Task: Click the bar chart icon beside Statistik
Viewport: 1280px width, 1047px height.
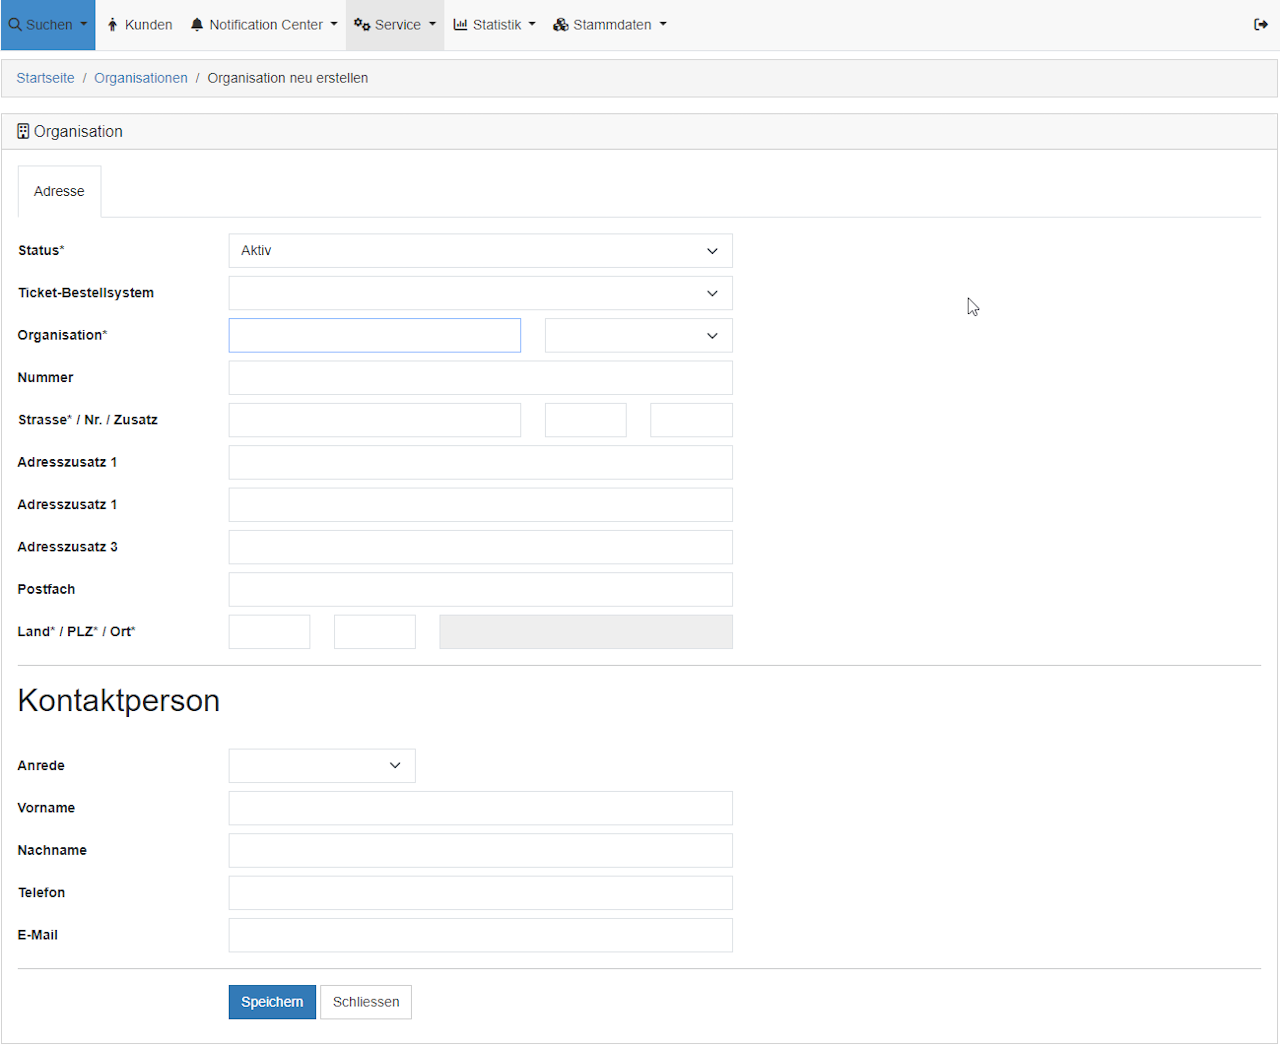Action: (460, 25)
